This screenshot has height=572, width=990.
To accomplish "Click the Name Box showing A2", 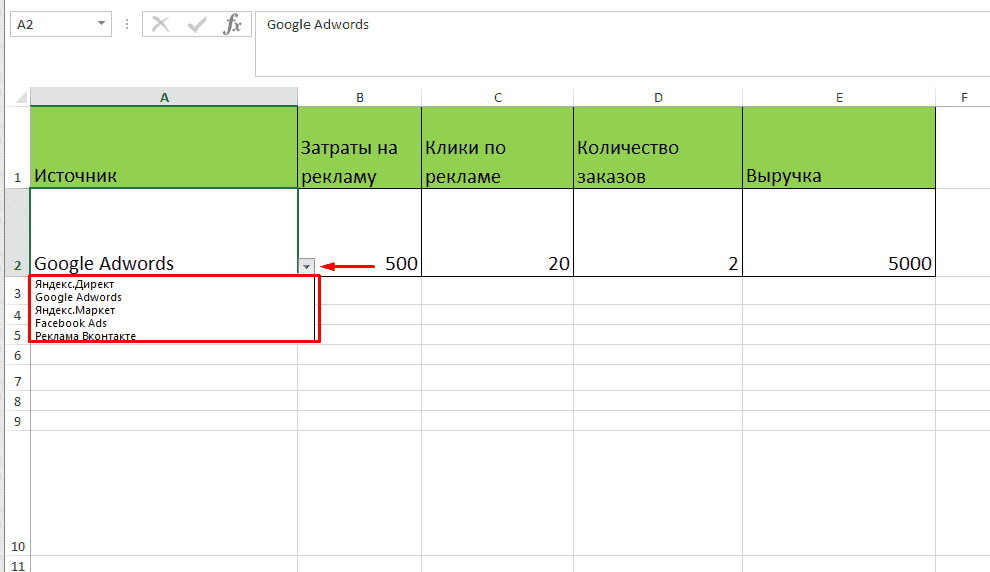I will tap(61, 24).
